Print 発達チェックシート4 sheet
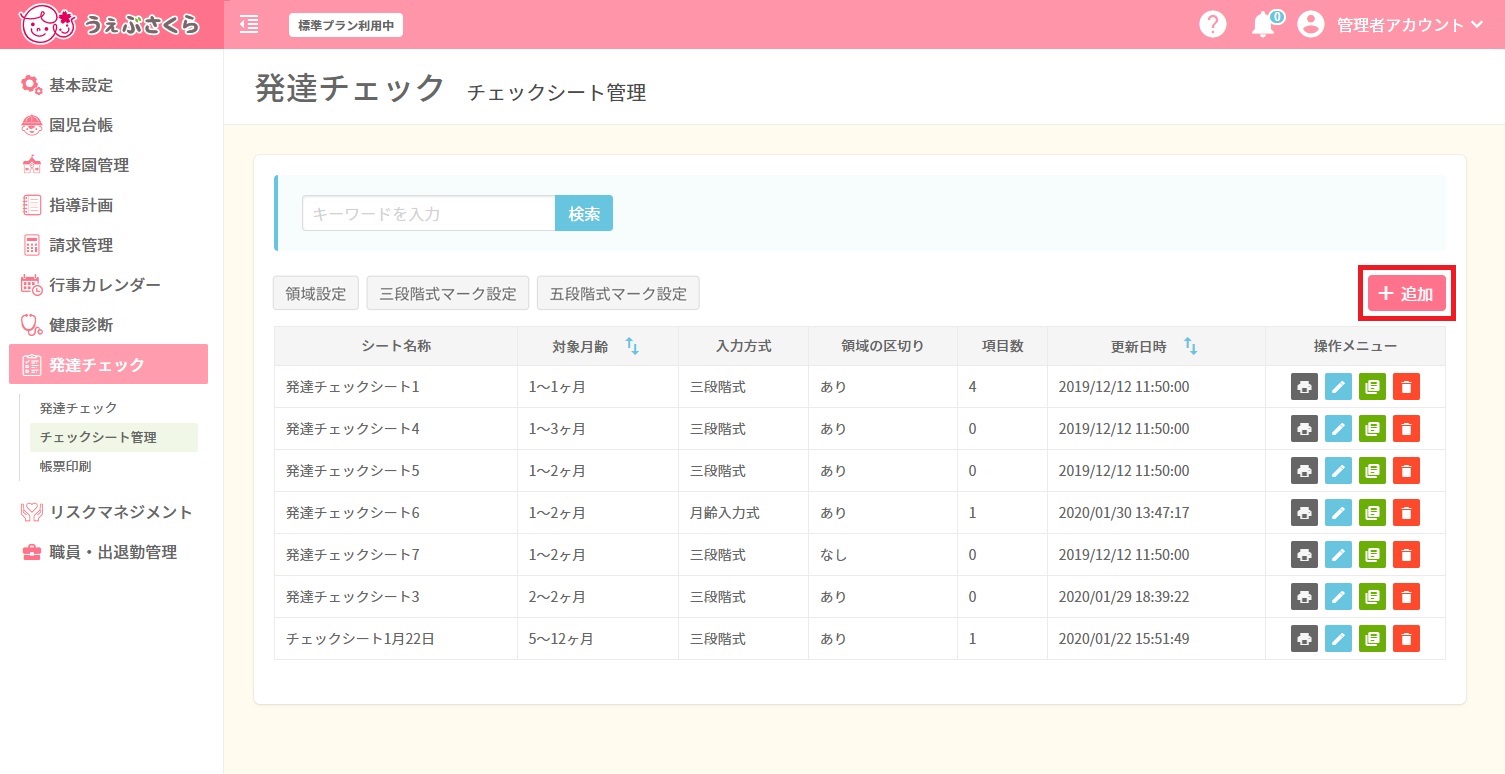 coord(1304,429)
